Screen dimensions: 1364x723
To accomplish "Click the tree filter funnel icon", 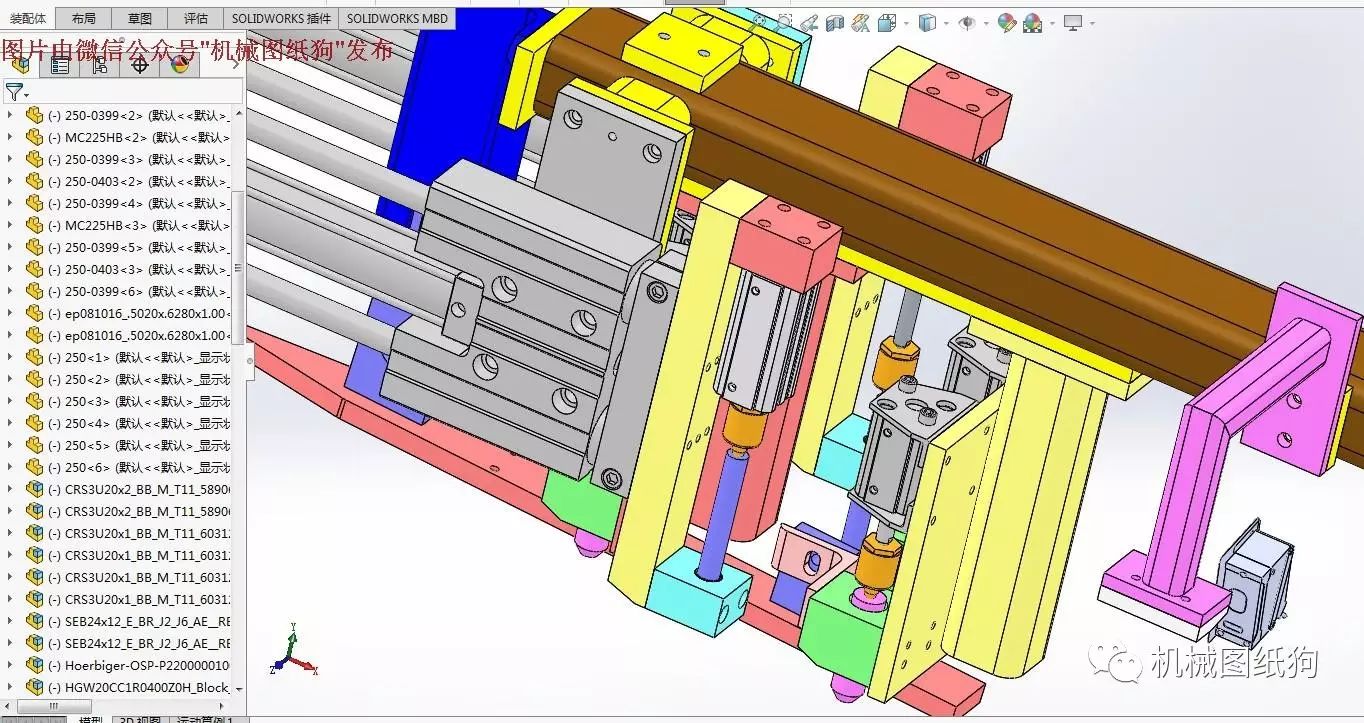I will click(13, 92).
